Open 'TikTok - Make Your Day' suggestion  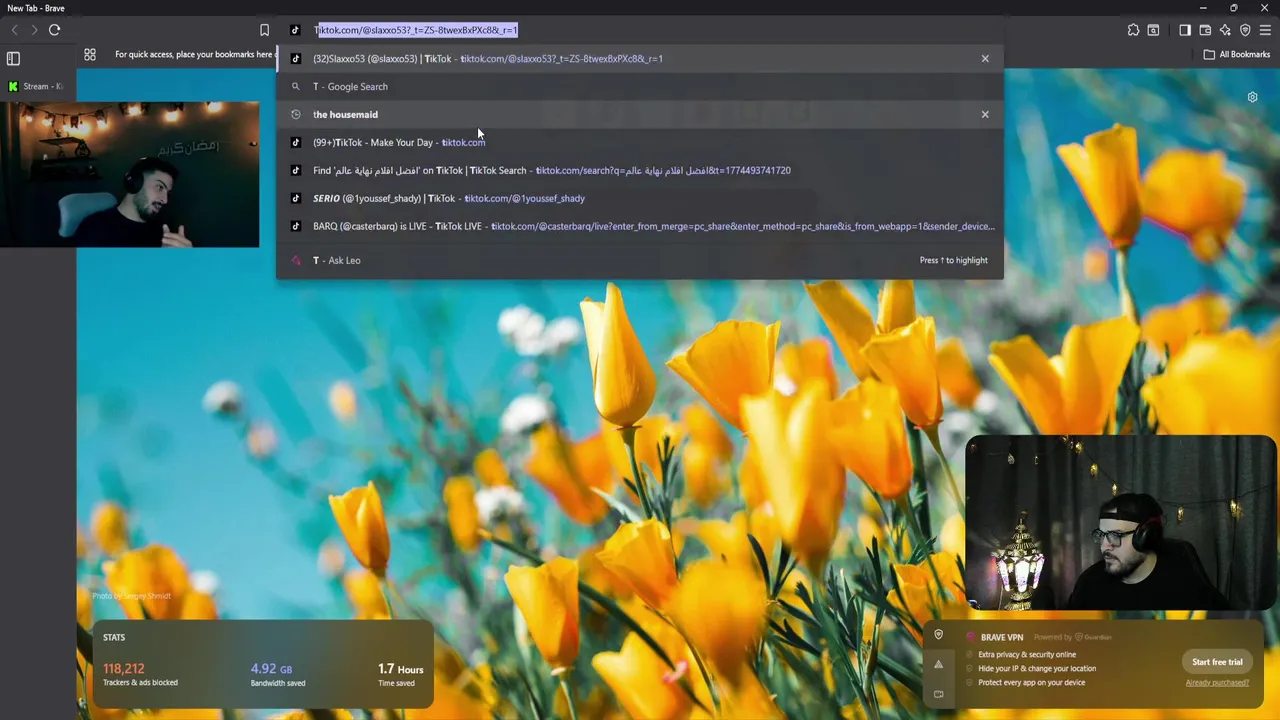640,142
